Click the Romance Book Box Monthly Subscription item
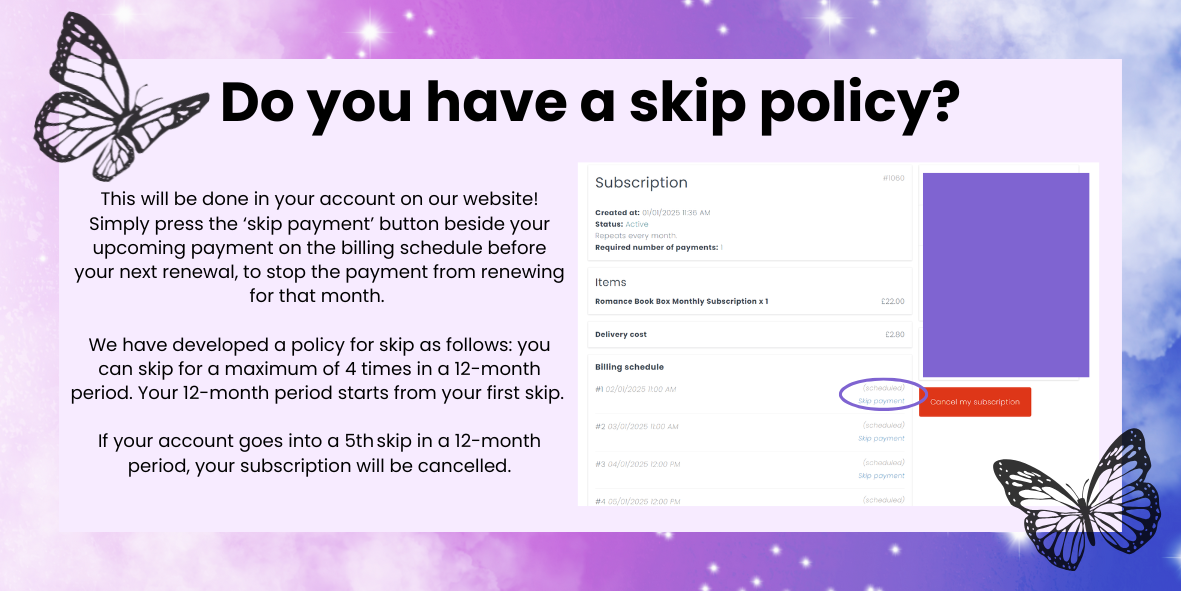Viewport: 1181px width, 591px height. (681, 301)
